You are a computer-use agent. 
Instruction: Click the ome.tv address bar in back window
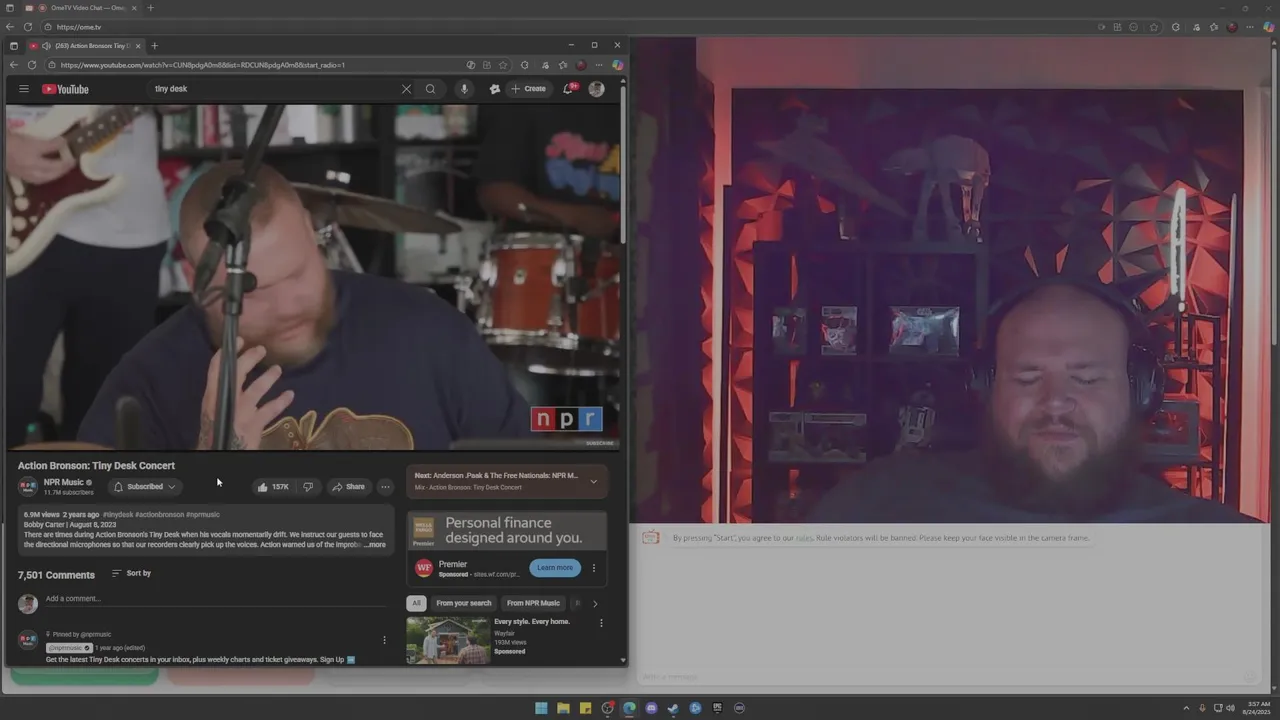(x=570, y=27)
